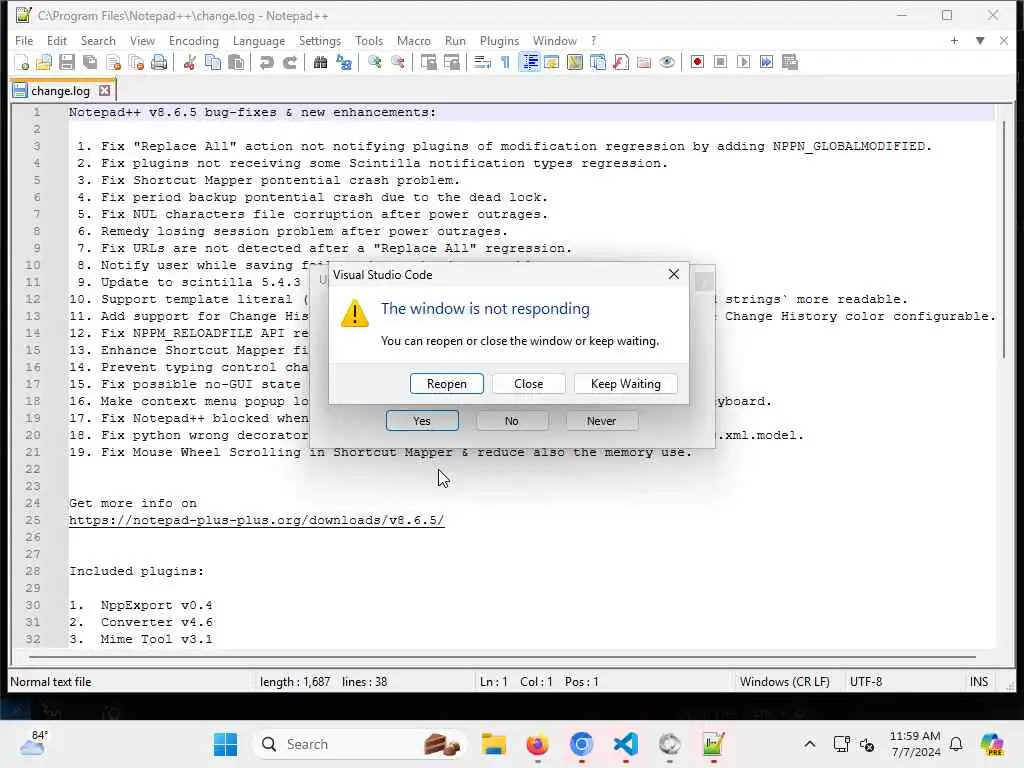Click the Stop recording macro icon

(720, 62)
